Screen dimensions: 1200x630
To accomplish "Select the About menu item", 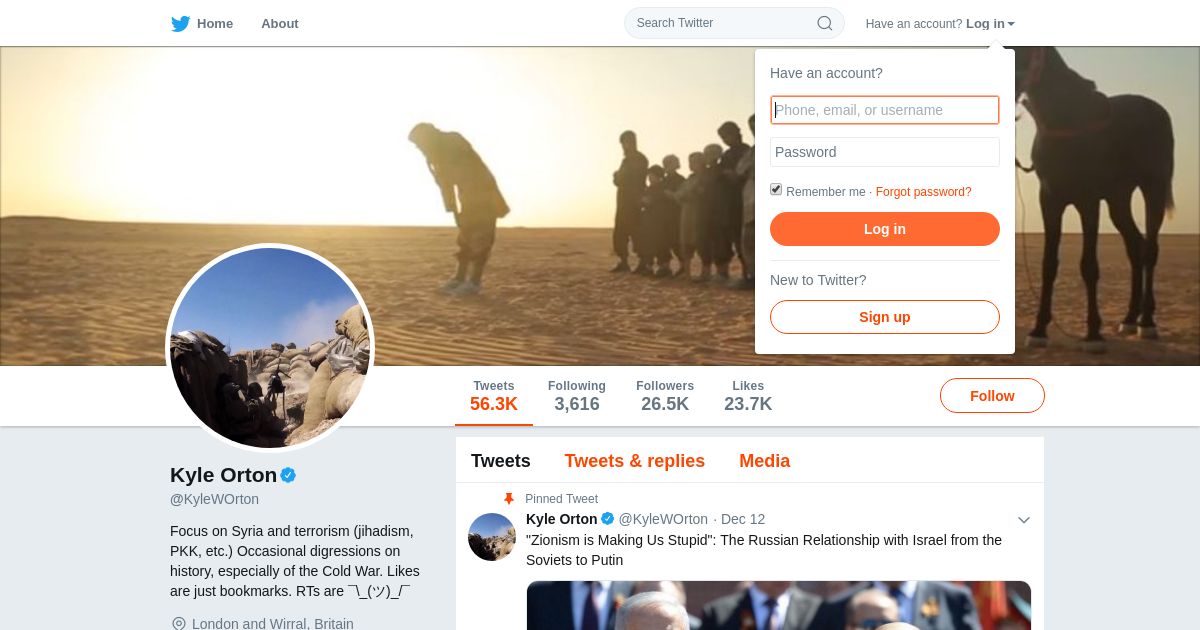I will [x=280, y=23].
